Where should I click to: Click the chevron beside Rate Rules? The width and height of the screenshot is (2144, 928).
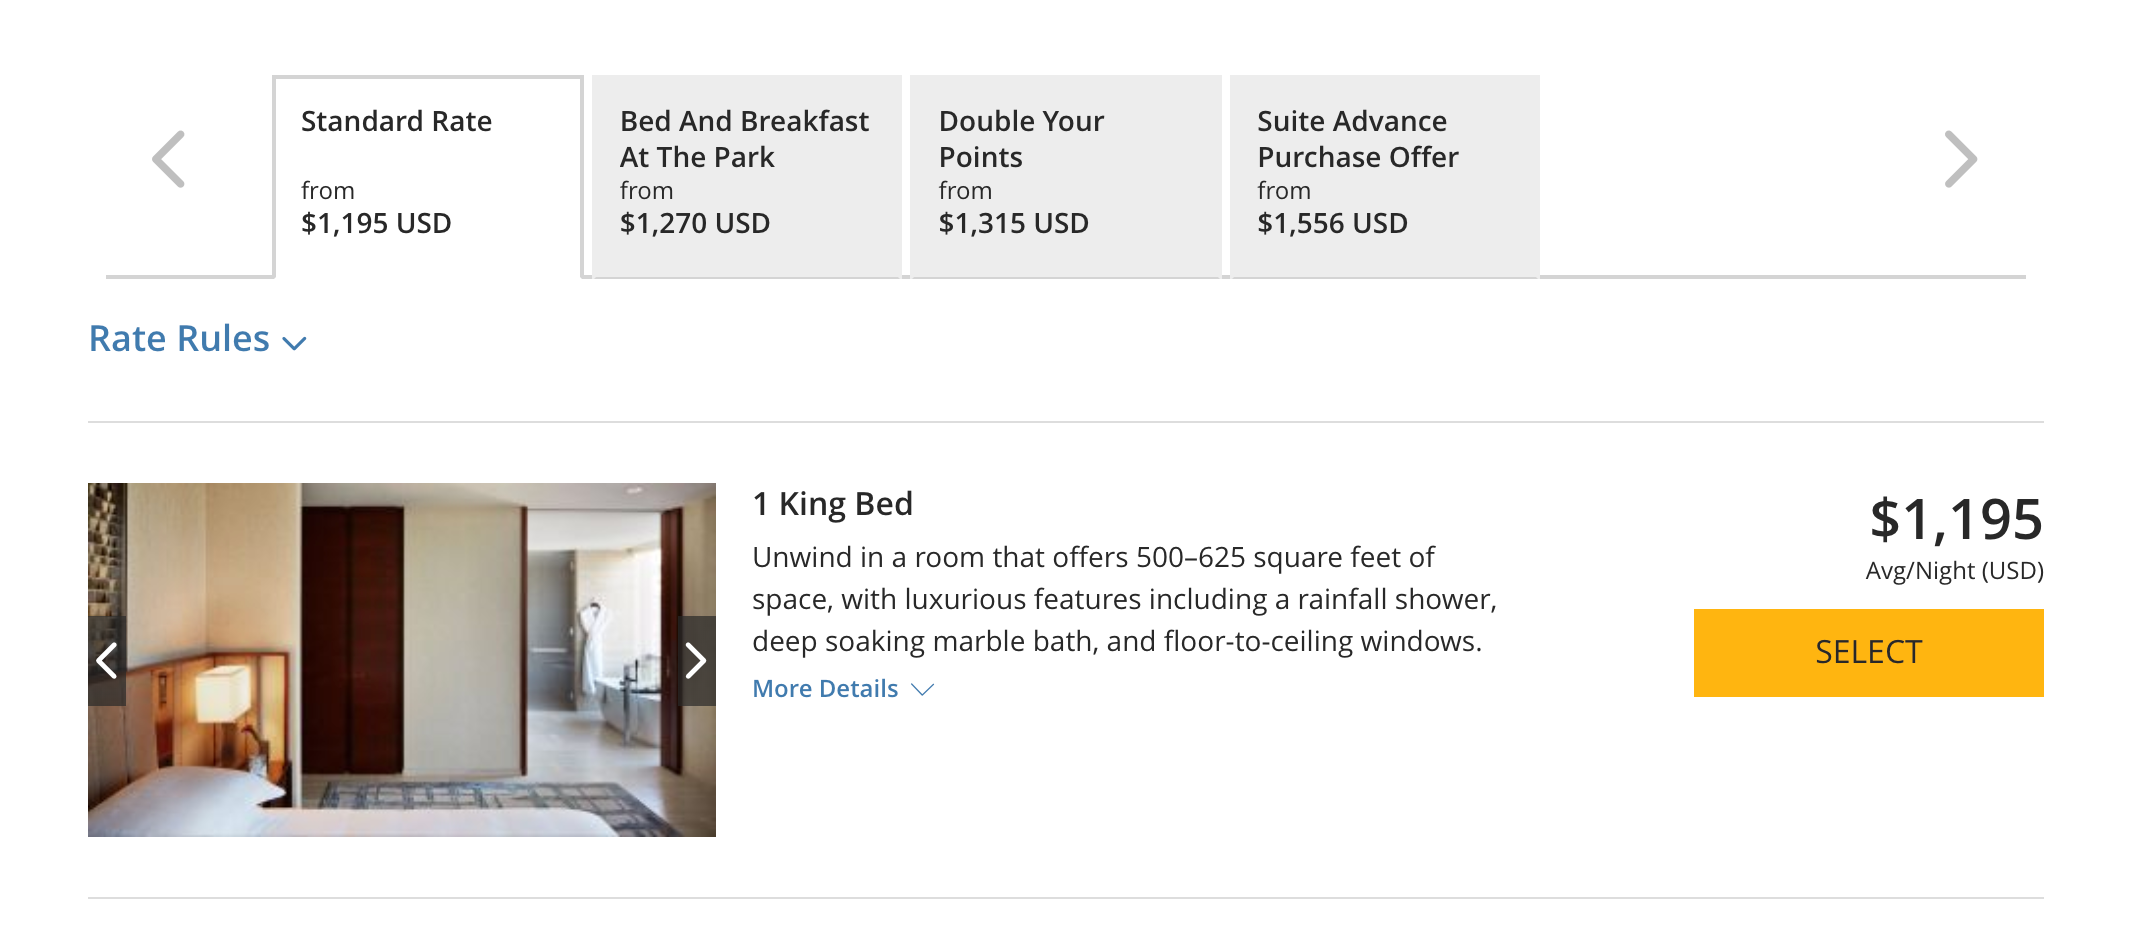[294, 343]
